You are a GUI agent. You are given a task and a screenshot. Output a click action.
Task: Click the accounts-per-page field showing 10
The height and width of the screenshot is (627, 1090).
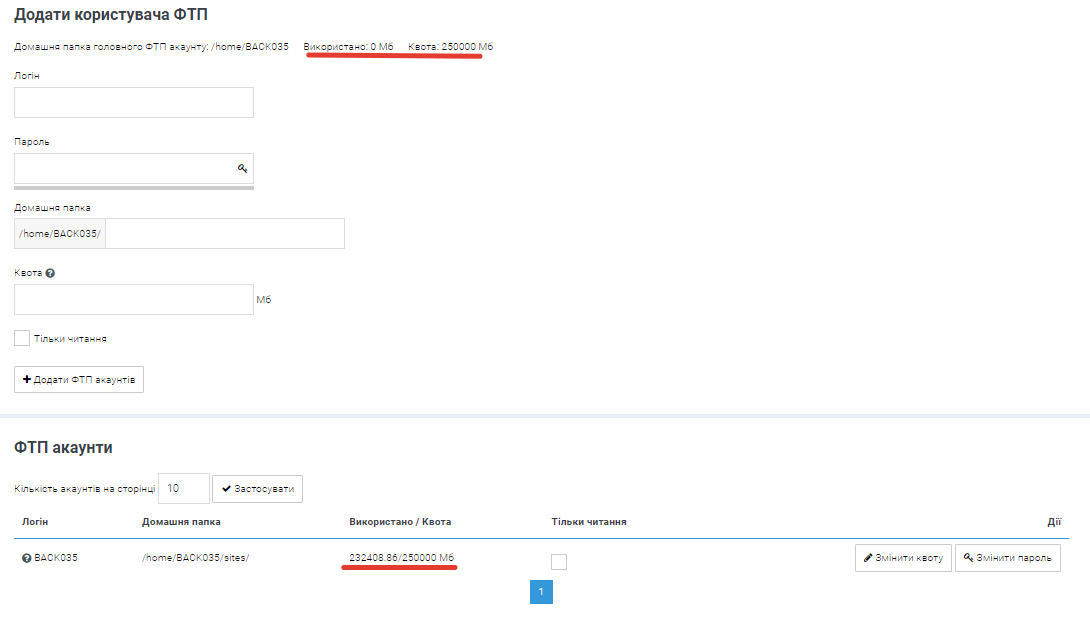click(184, 489)
